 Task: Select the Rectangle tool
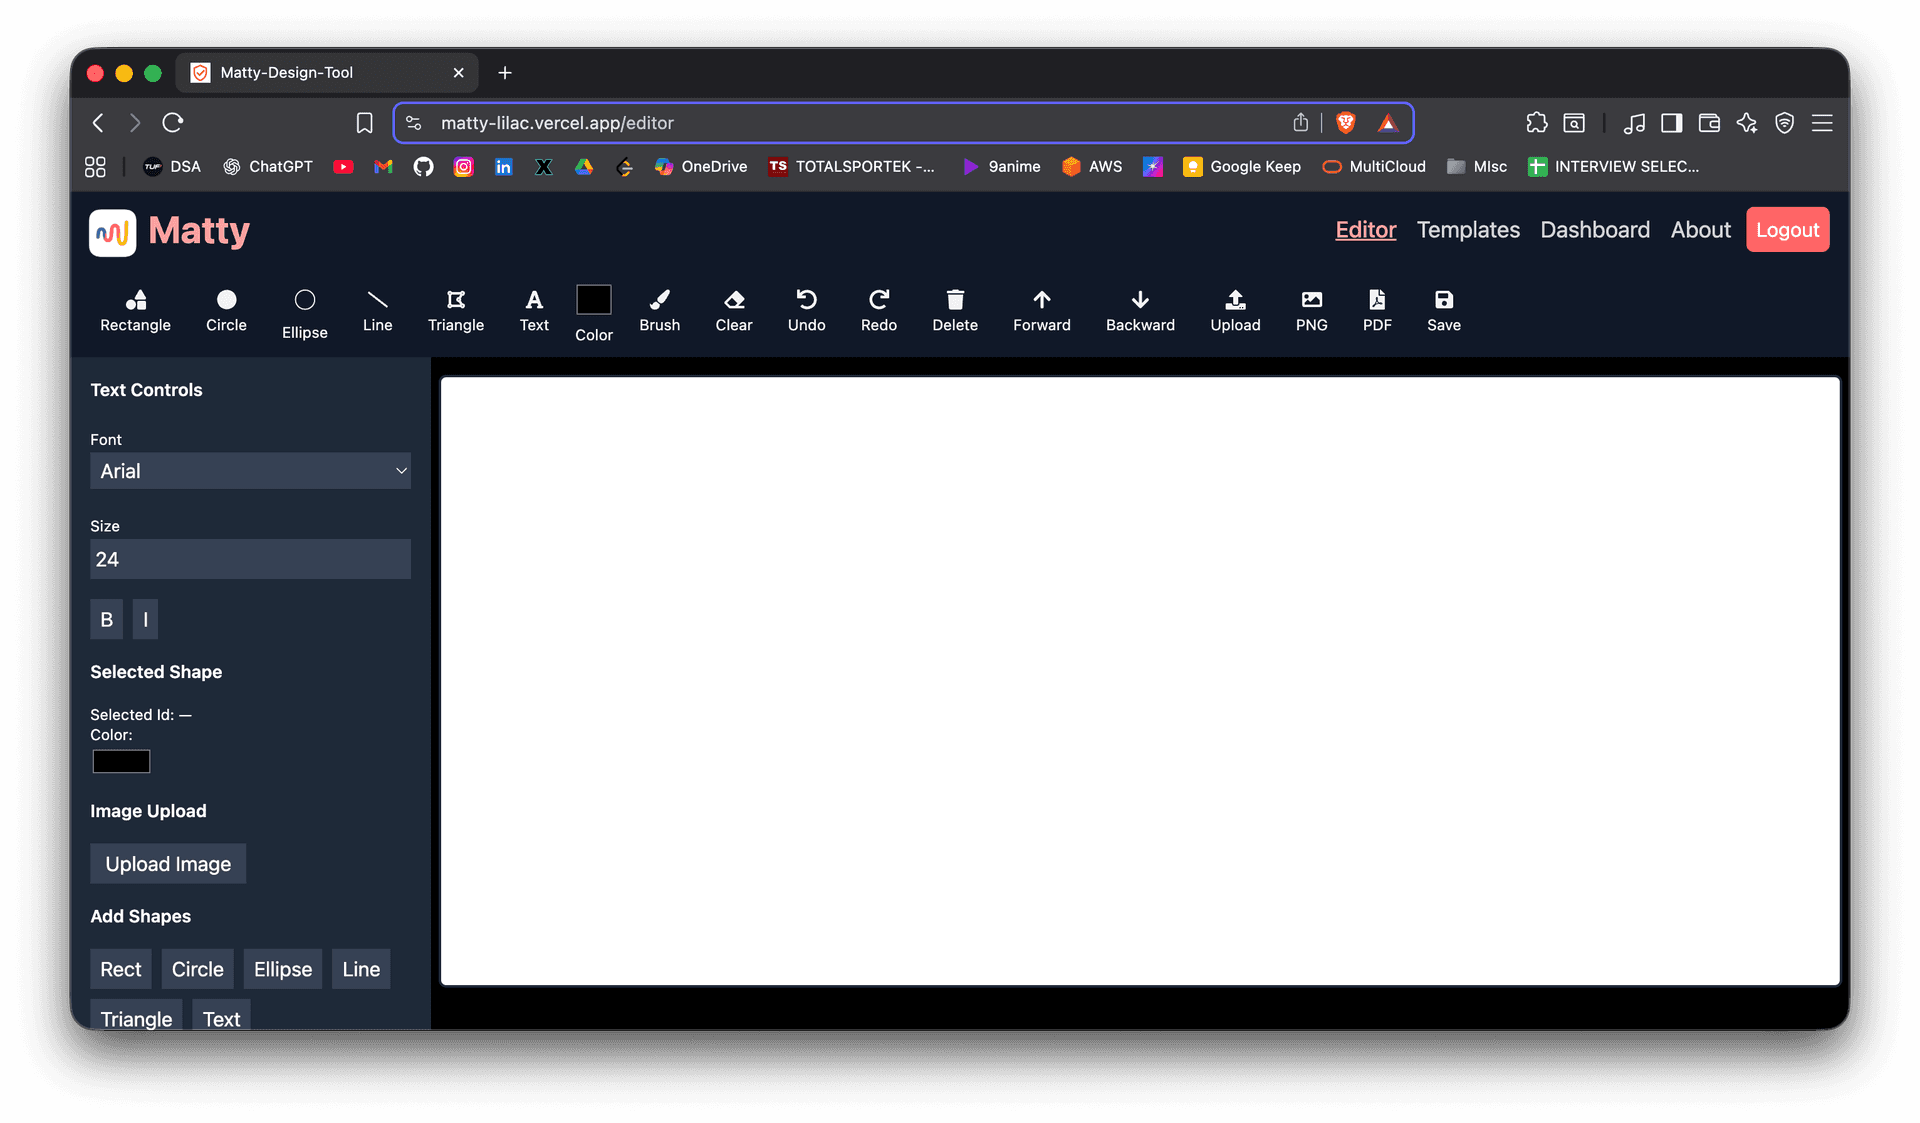click(x=135, y=310)
